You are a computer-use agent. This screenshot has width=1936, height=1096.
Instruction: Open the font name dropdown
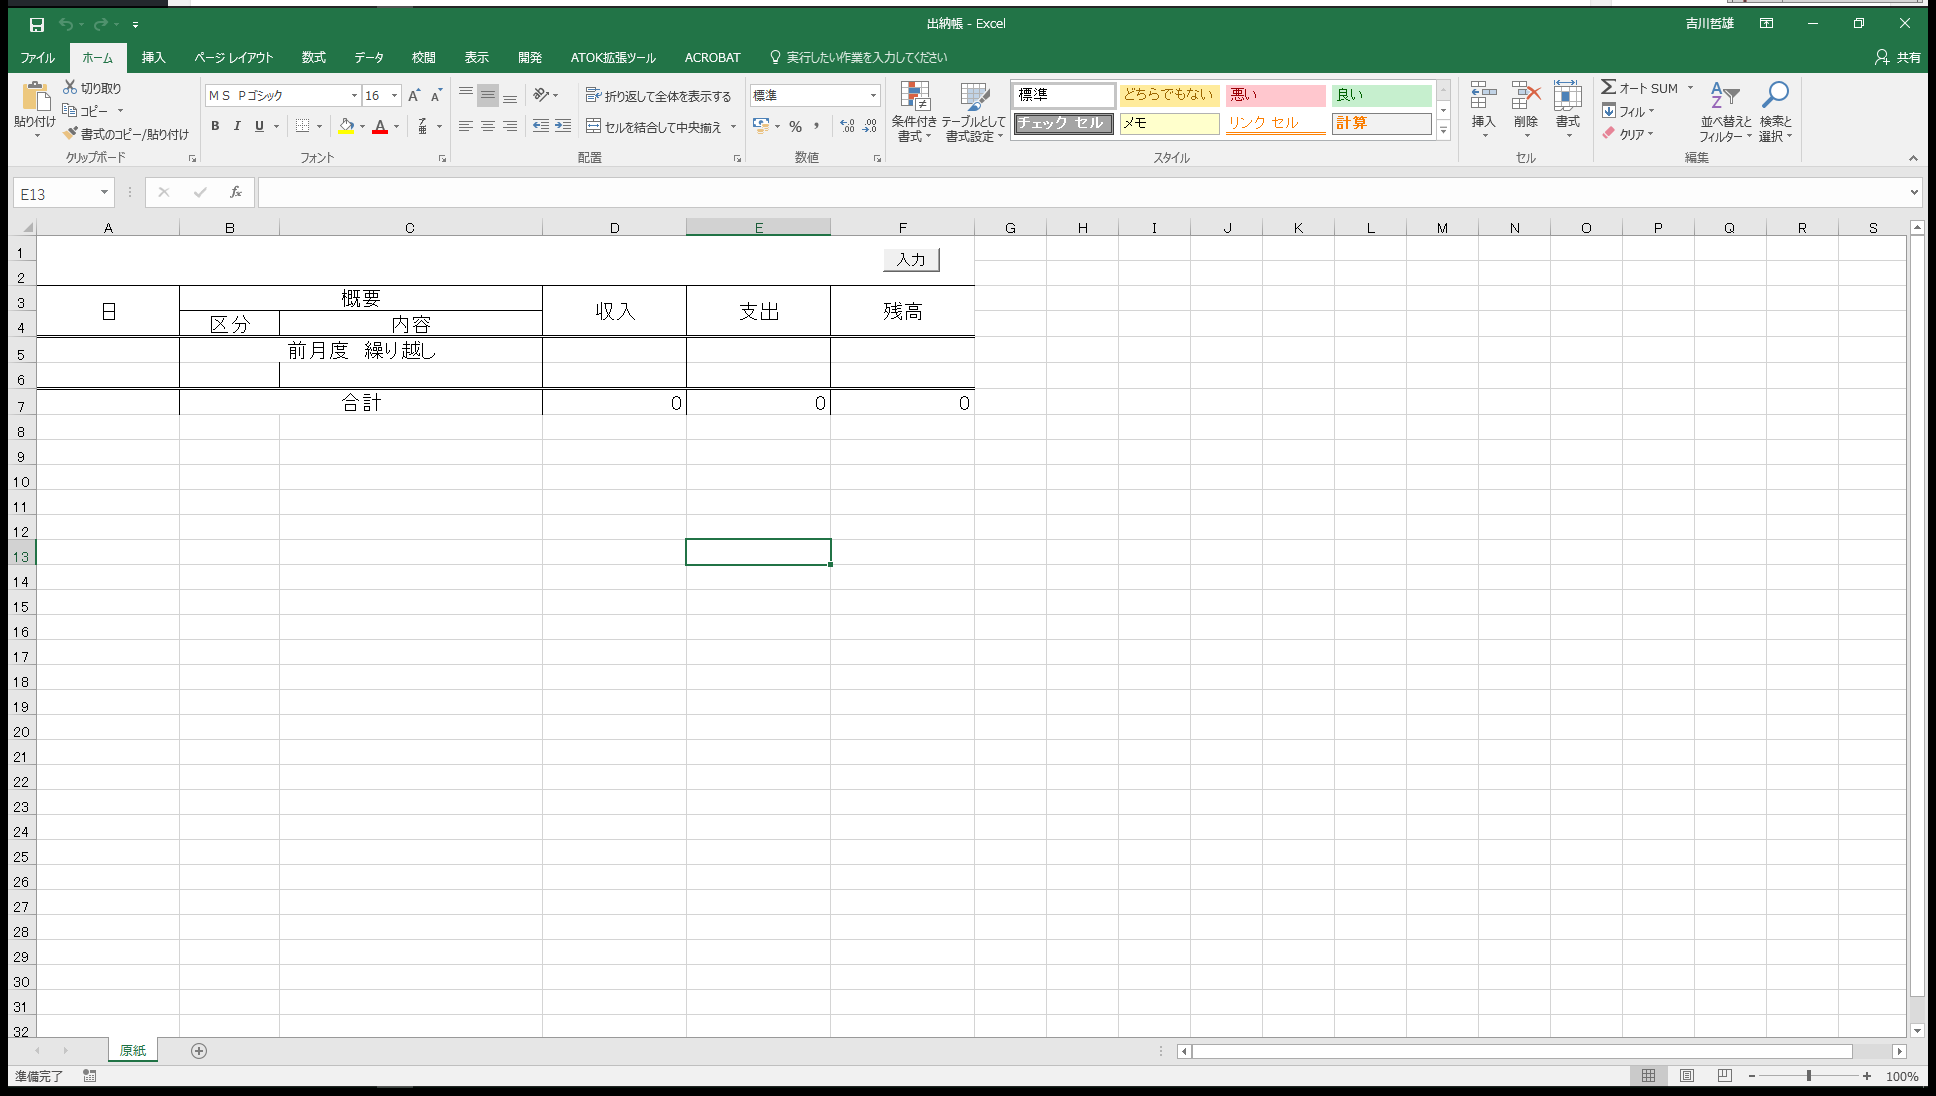(x=354, y=96)
